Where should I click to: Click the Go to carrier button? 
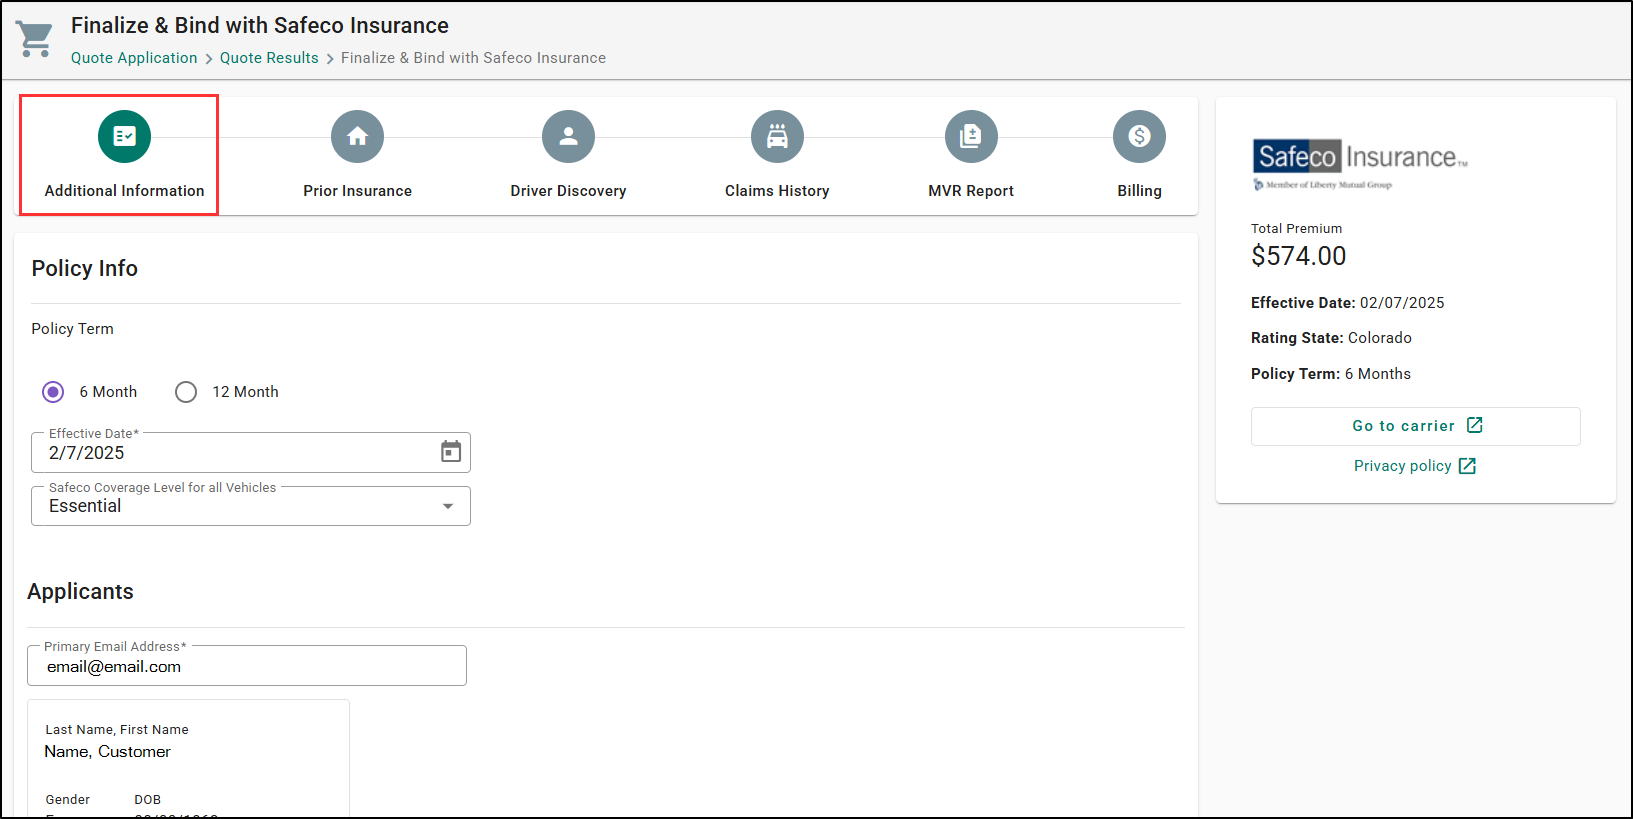(1416, 426)
